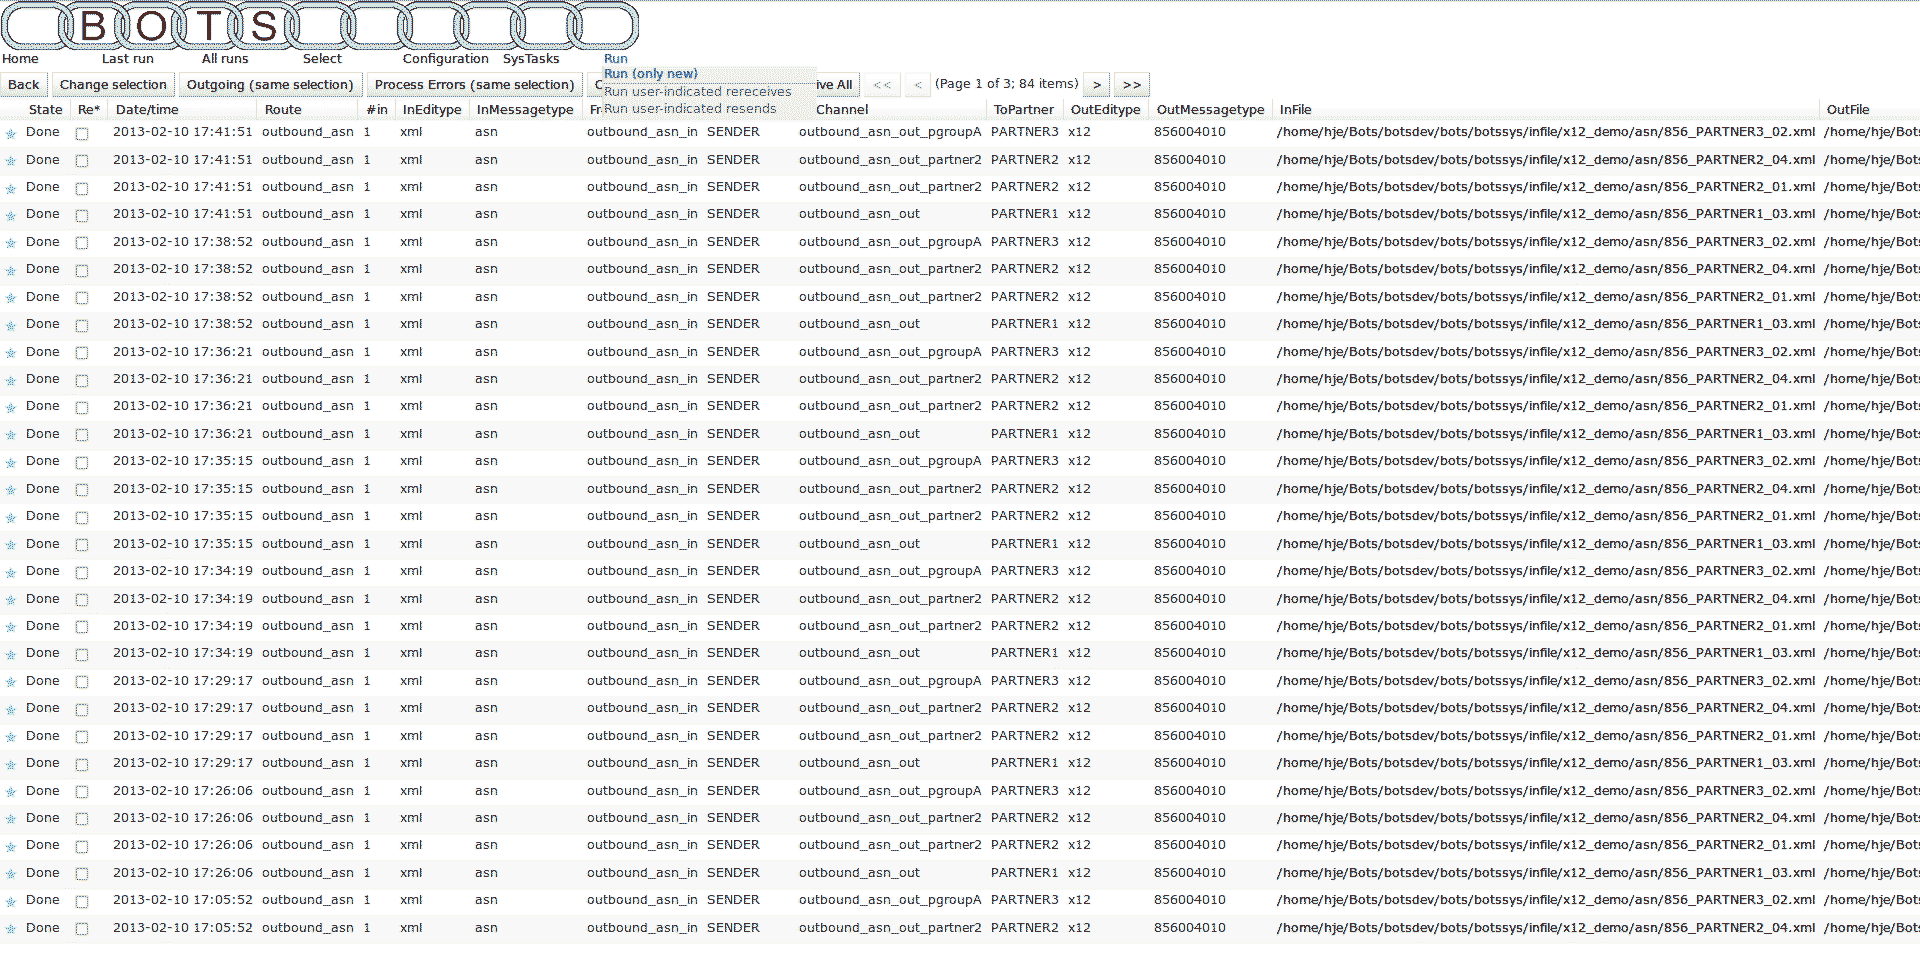
Task: Open the SysTasks menu
Action: coord(531,58)
